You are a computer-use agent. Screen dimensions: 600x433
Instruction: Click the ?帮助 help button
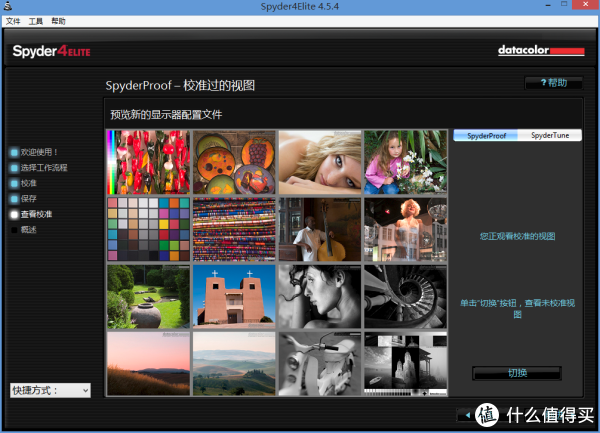[554, 83]
